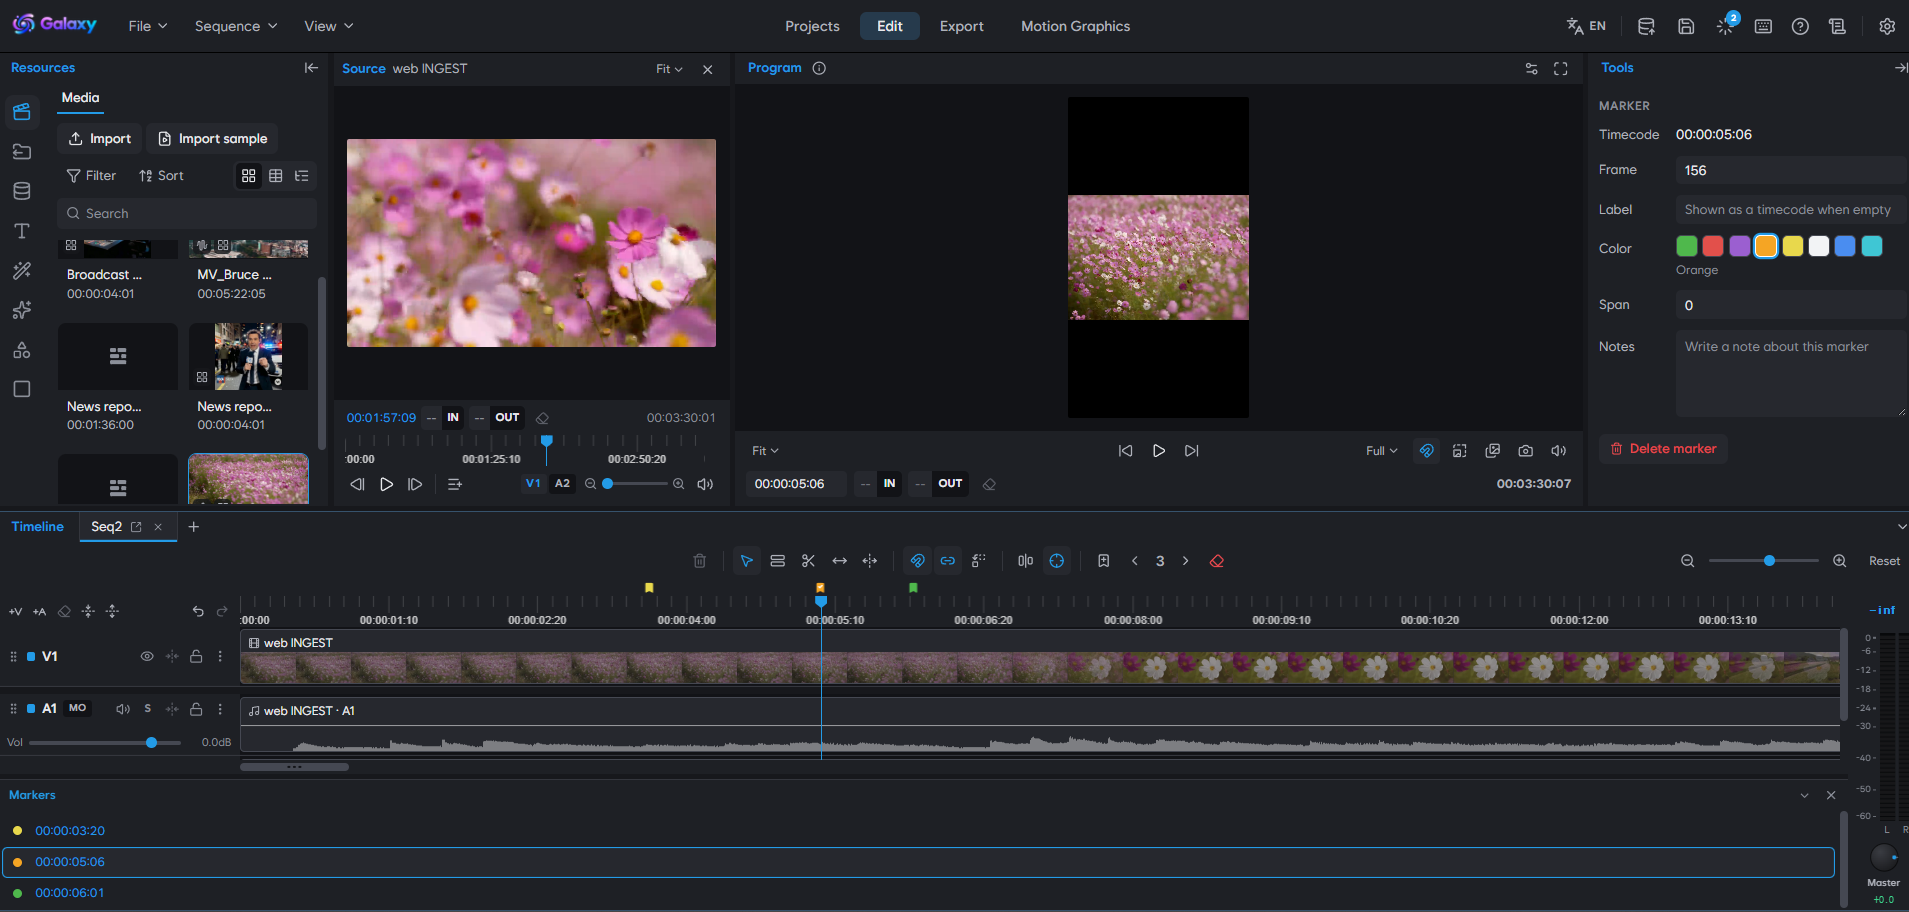Click Reset next to timeline zoom

(x=1884, y=561)
